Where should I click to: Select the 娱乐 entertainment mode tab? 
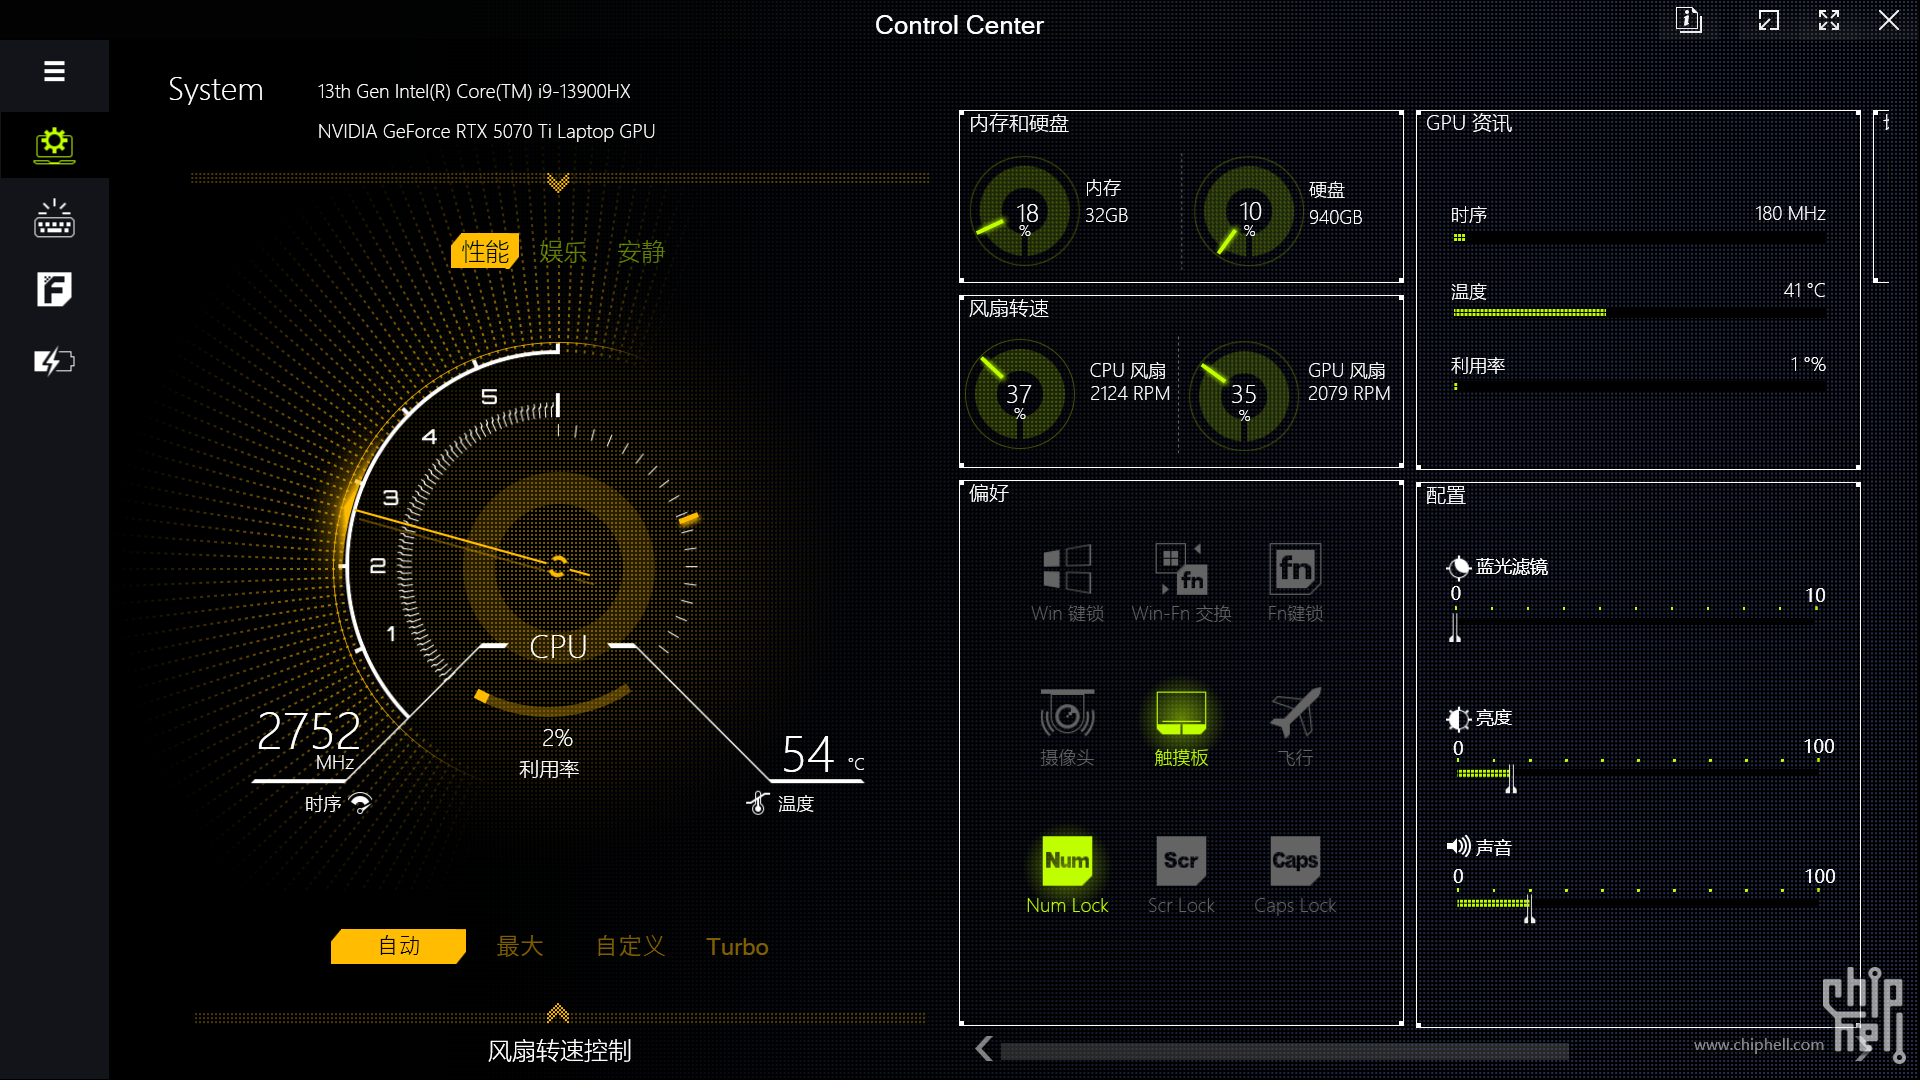(563, 251)
